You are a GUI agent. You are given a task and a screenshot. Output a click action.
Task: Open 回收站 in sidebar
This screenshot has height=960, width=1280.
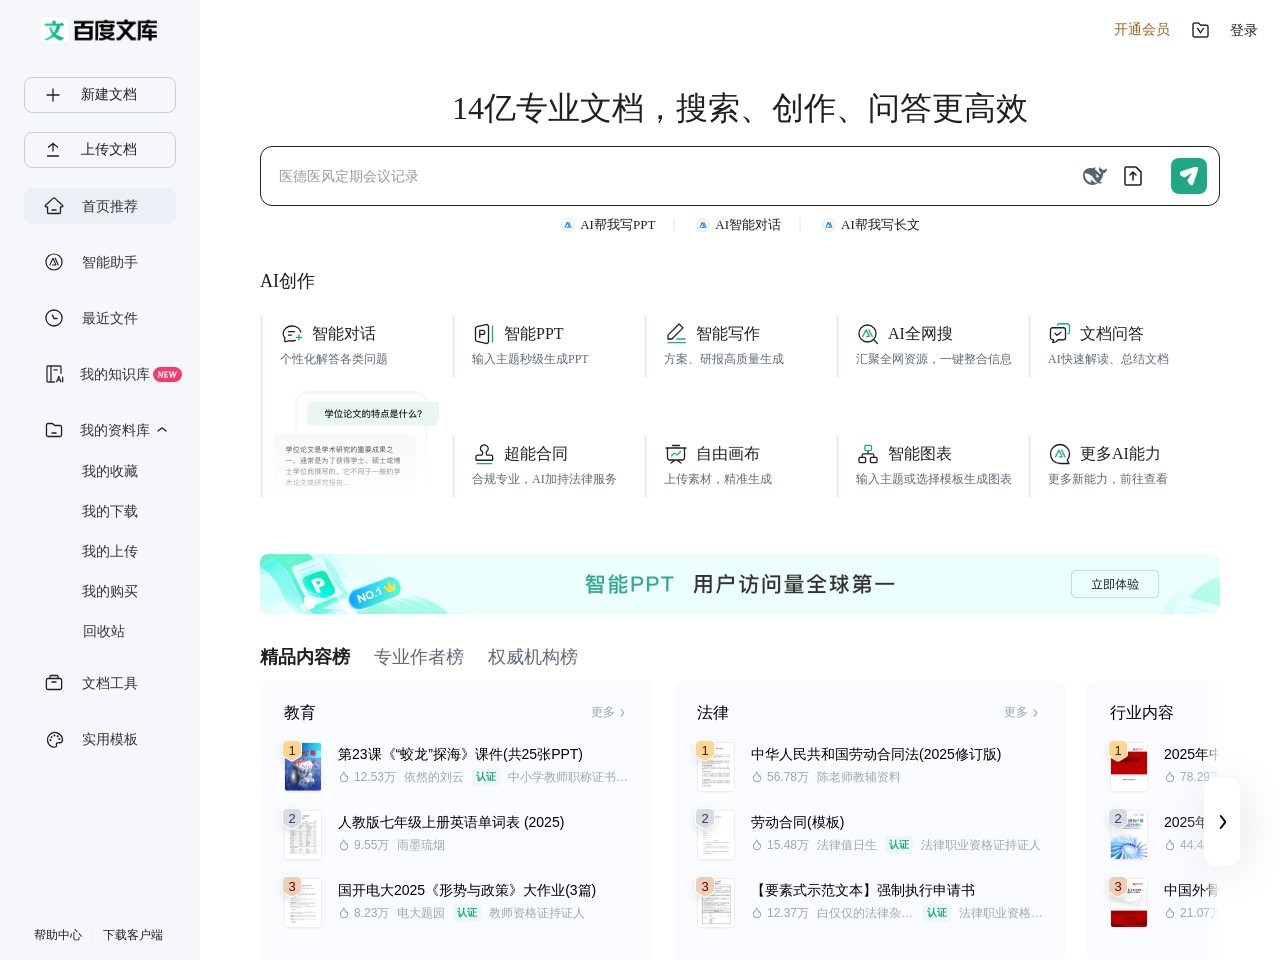coord(104,631)
